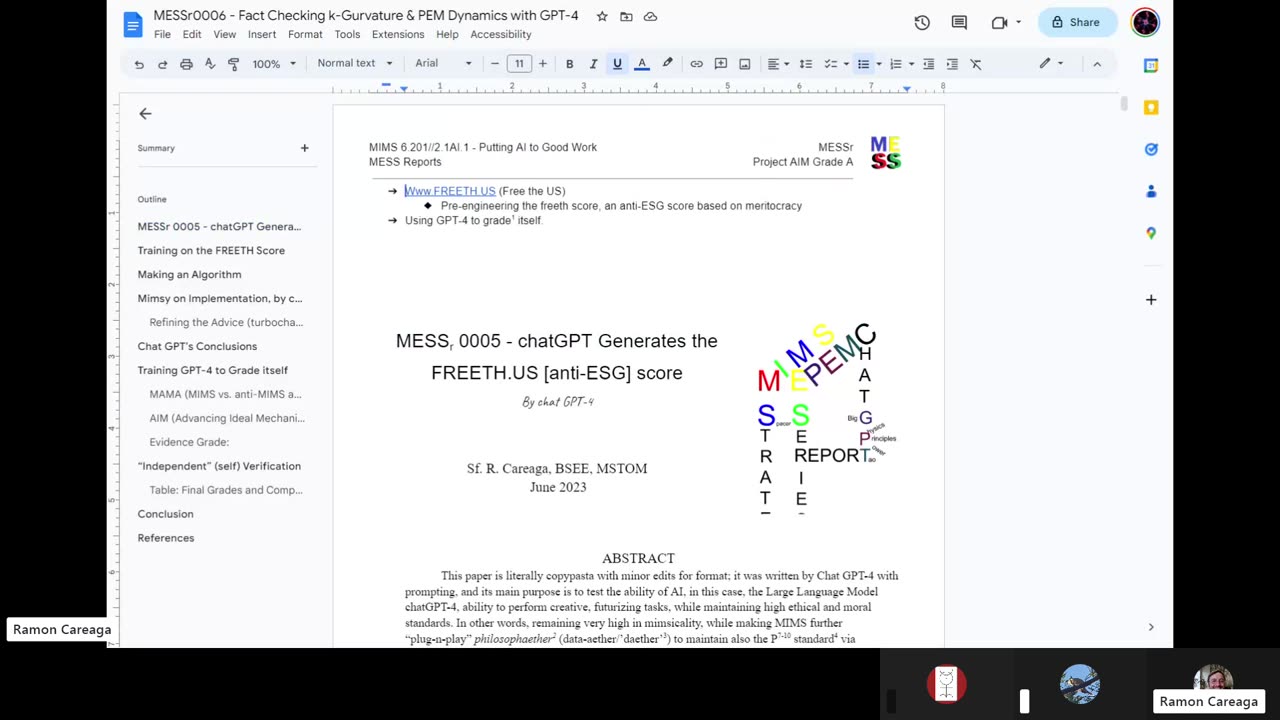The image size is (1280, 720).
Task: Open the Accessibility menu
Action: (x=501, y=34)
